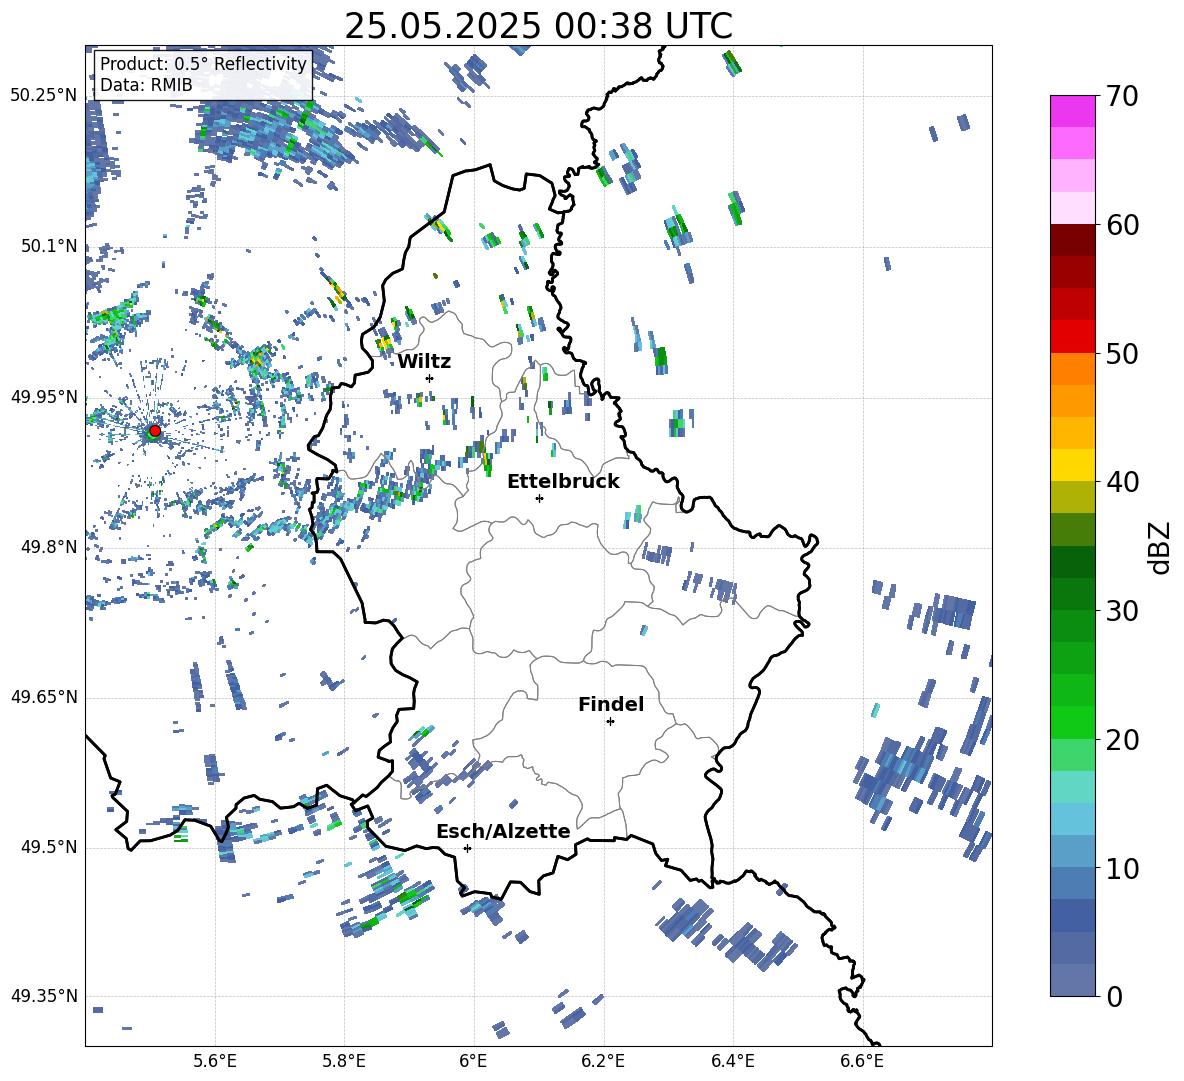Viewport: 1184px width, 1081px height.
Task: Click the 'Esch/Alzette' city label
Action: (x=503, y=831)
